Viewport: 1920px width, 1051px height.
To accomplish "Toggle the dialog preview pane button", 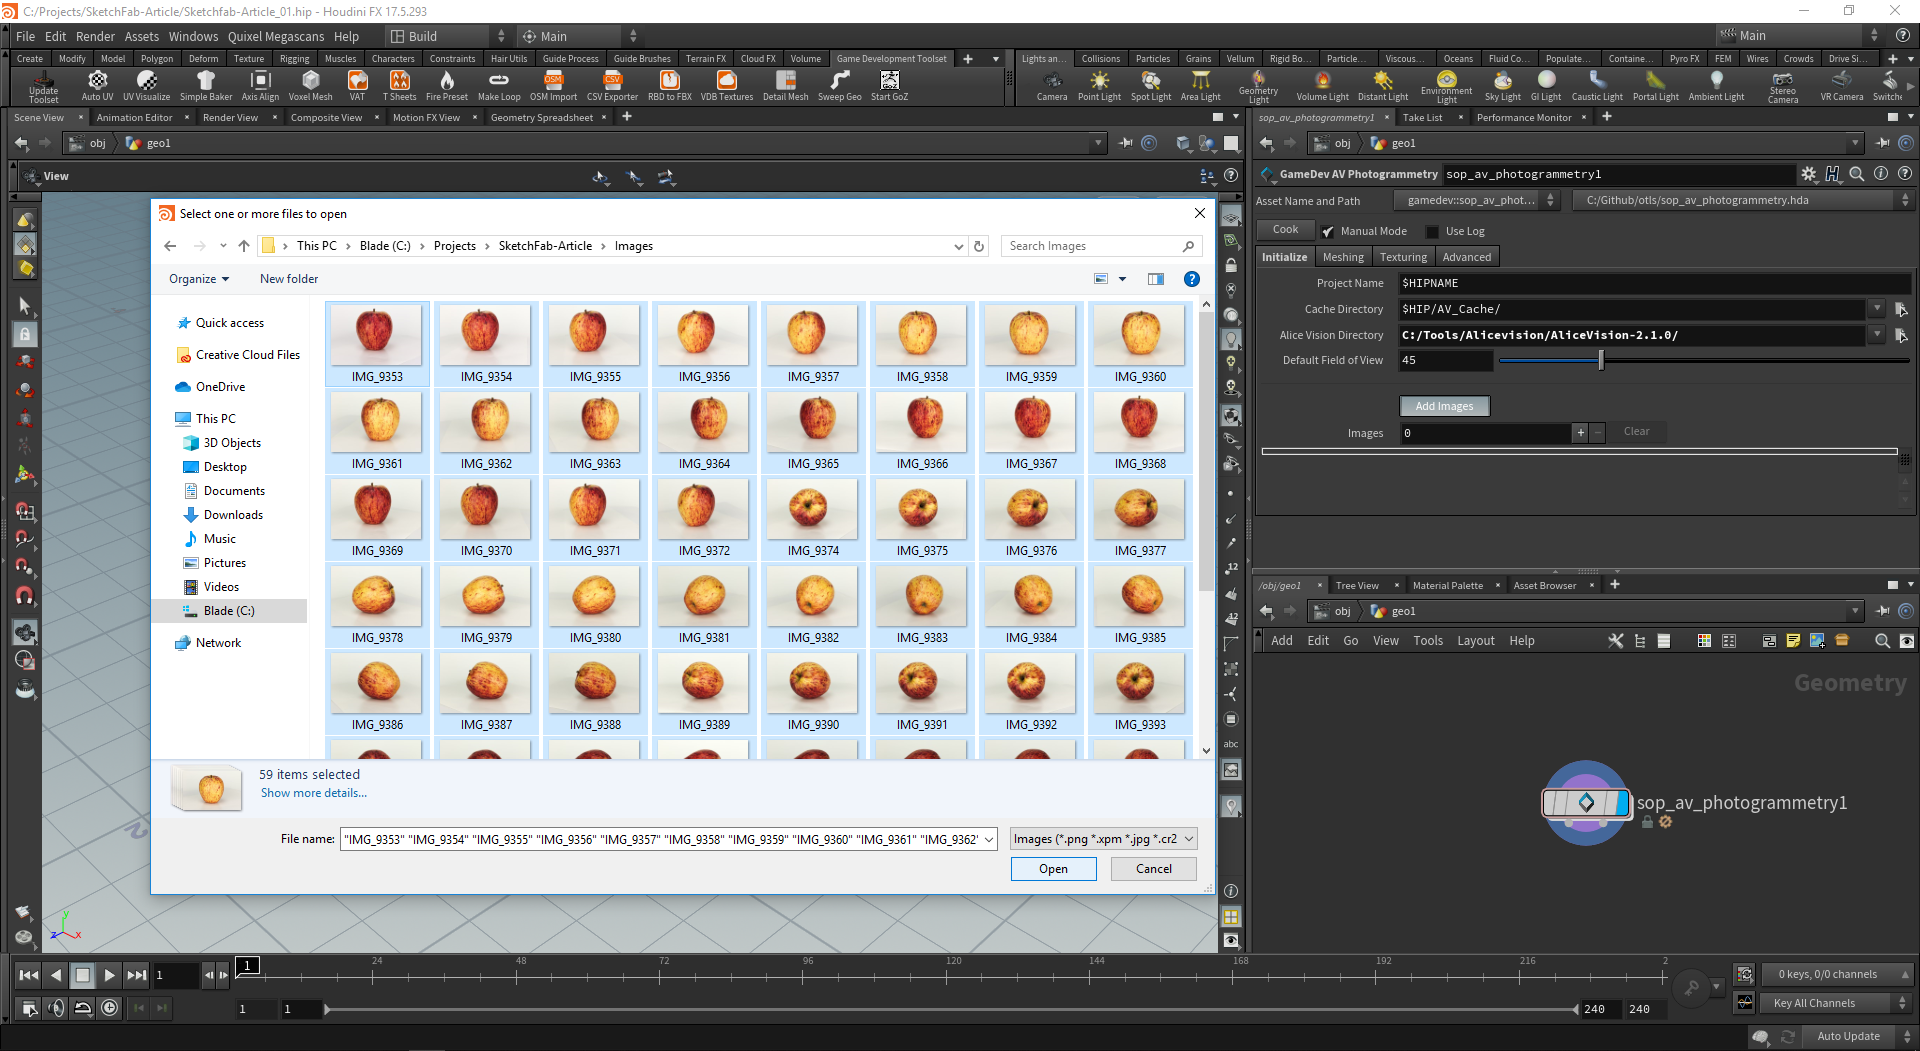I will (x=1156, y=279).
